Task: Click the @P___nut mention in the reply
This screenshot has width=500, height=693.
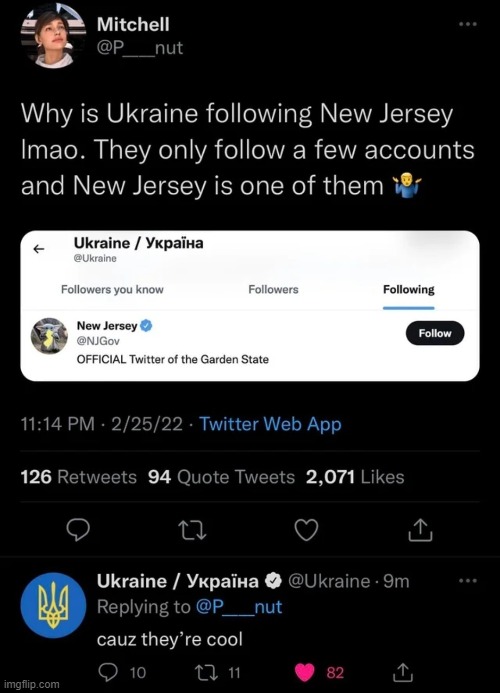Action: (x=239, y=607)
